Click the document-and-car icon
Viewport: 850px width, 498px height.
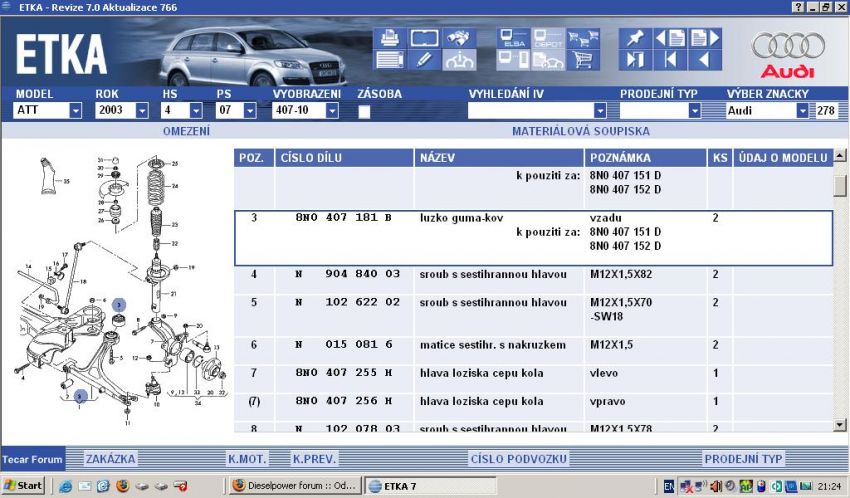(548, 60)
